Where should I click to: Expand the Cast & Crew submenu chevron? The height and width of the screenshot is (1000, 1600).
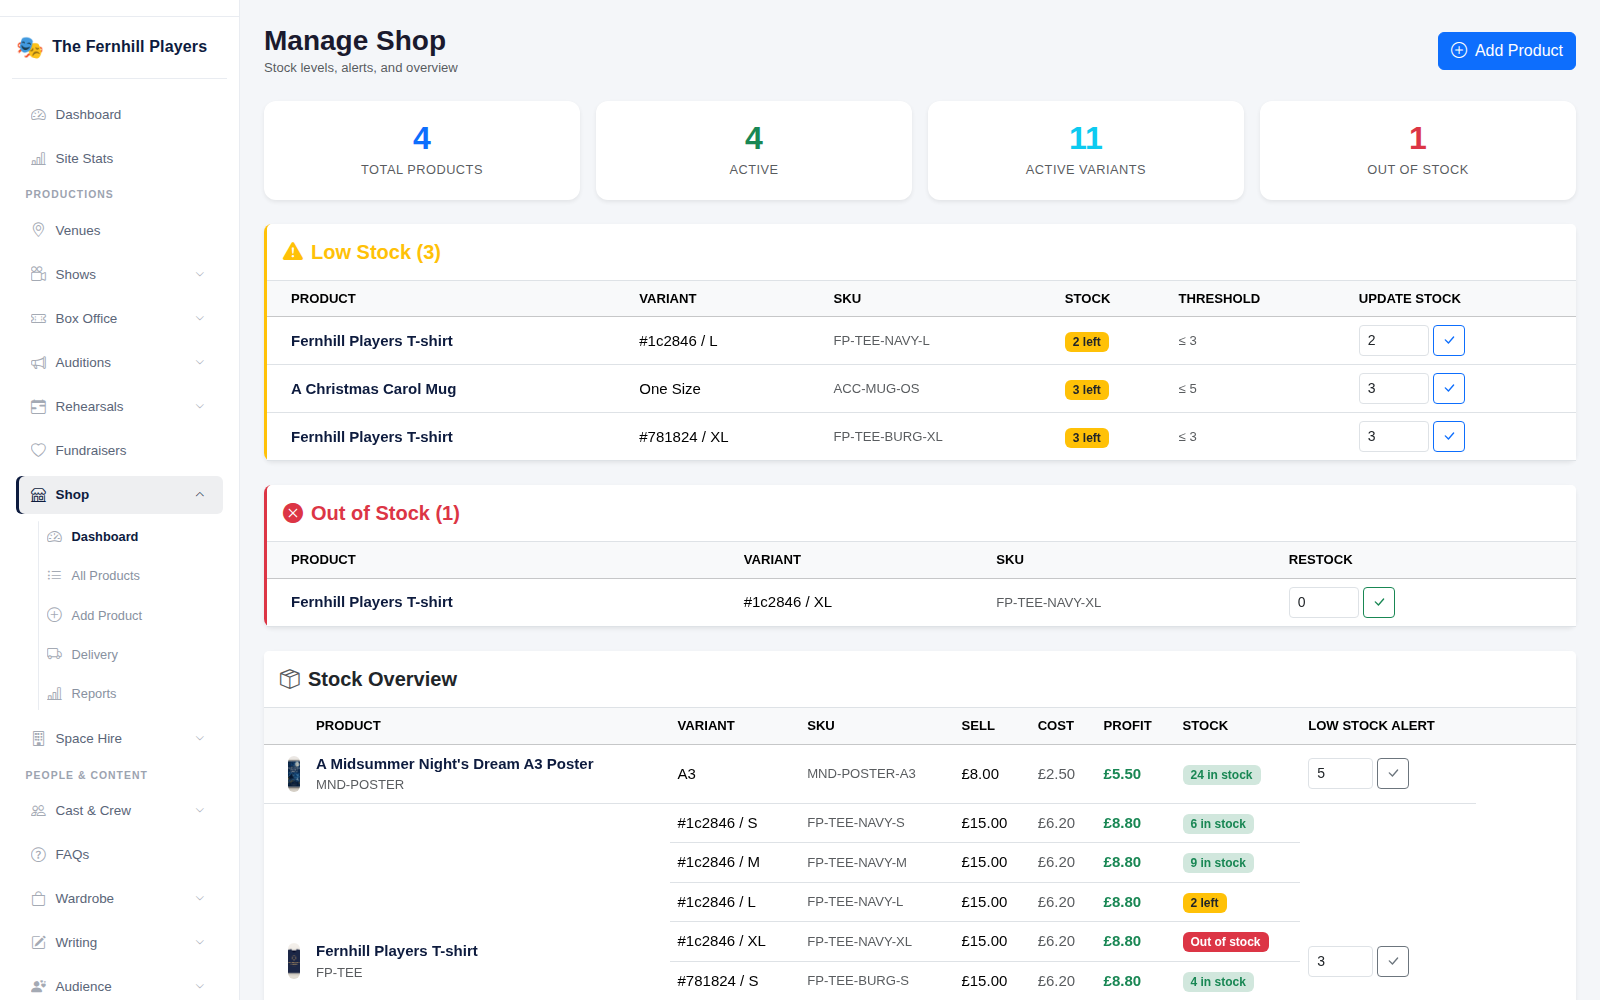coord(200,811)
